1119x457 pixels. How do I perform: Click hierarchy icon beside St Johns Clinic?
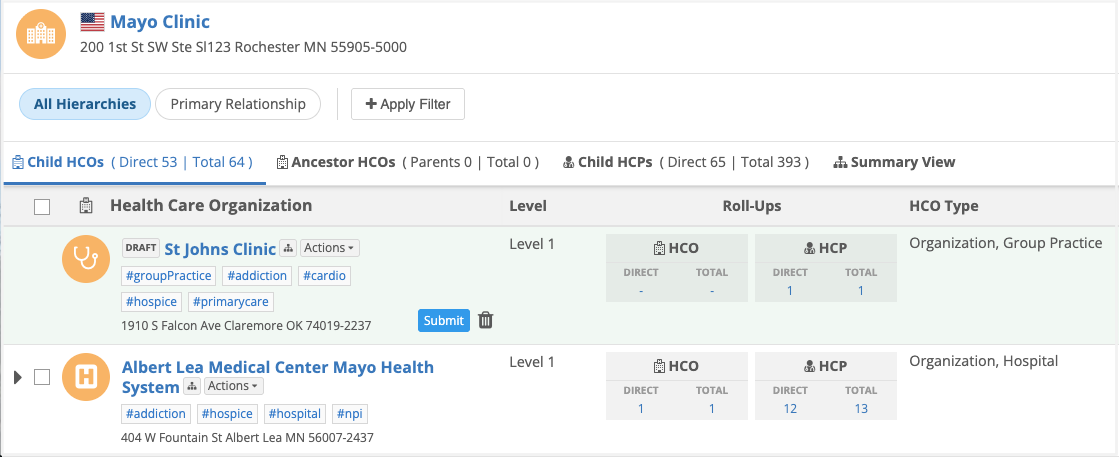coord(288,248)
